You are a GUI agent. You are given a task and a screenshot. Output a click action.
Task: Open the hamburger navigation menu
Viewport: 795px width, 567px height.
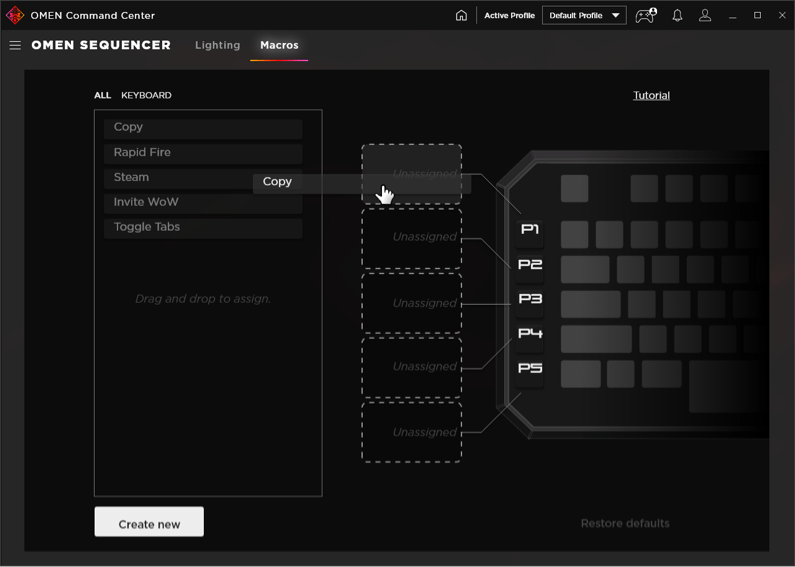coord(15,45)
